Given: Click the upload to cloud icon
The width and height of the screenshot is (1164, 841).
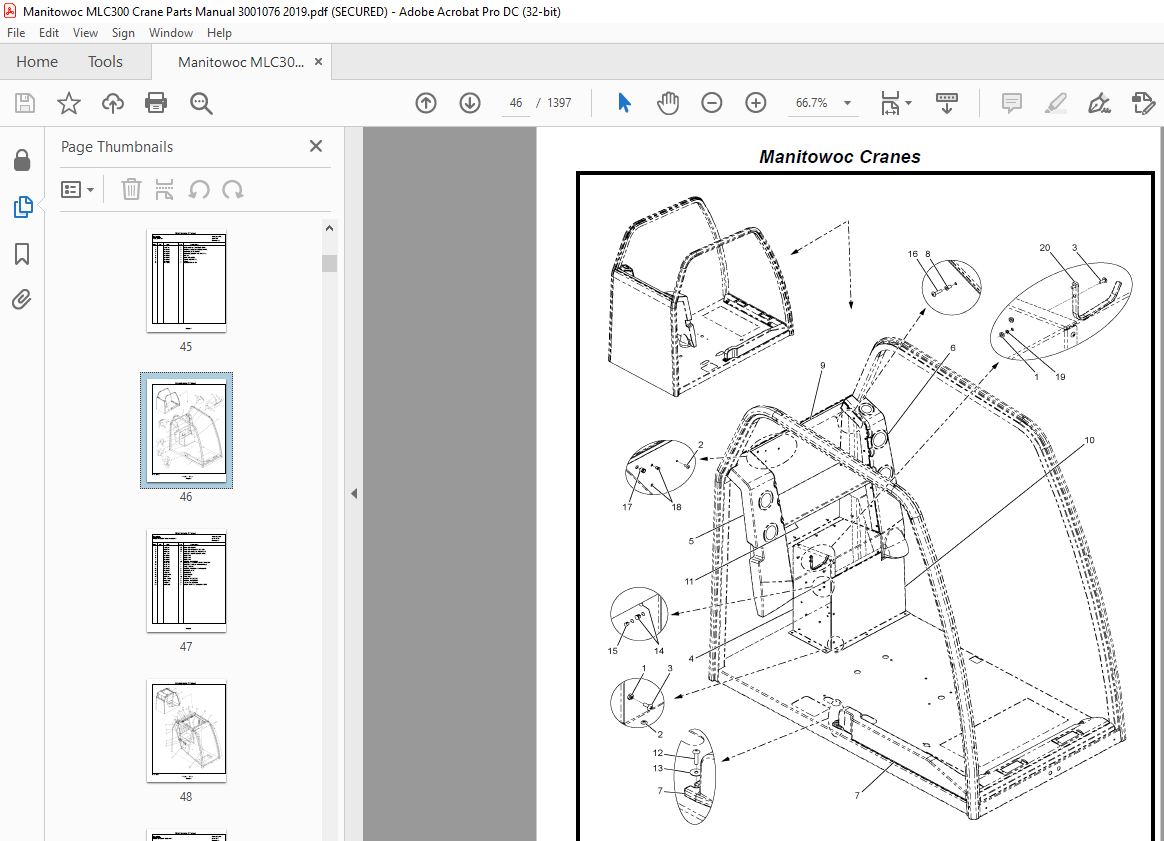Looking at the screenshot, I should (x=112, y=102).
